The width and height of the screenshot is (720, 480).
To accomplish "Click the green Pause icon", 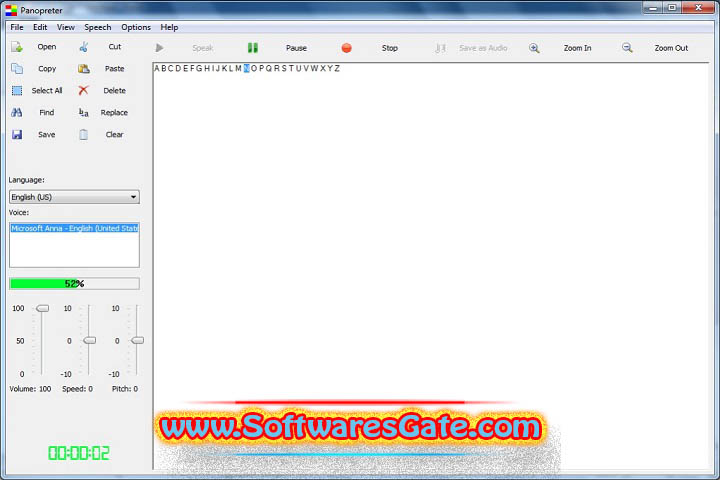I will [253, 48].
